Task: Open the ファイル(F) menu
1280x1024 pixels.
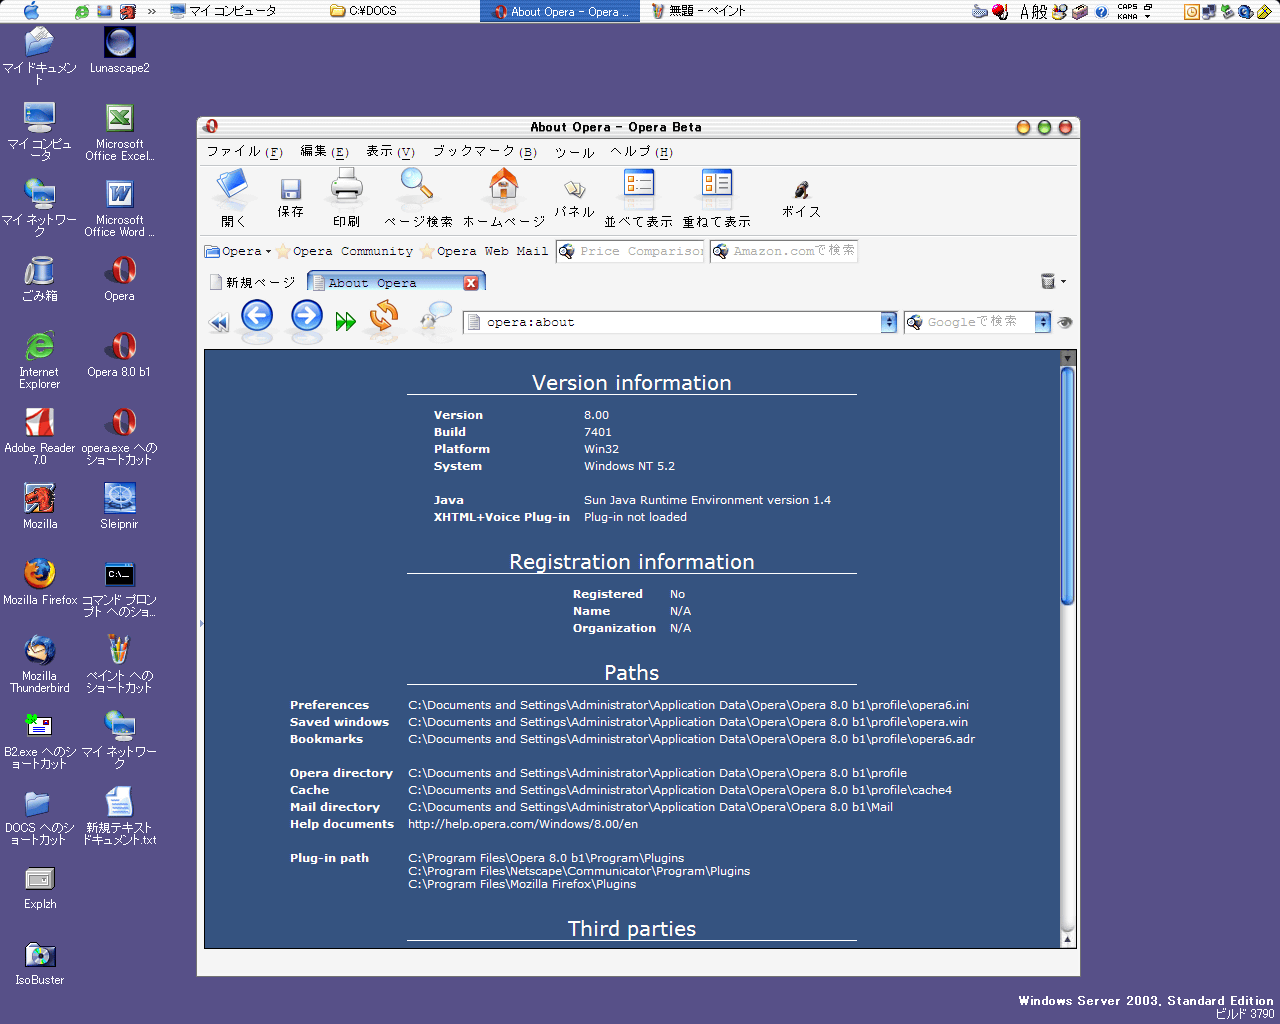Action: pyautogui.click(x=245, y=152)
